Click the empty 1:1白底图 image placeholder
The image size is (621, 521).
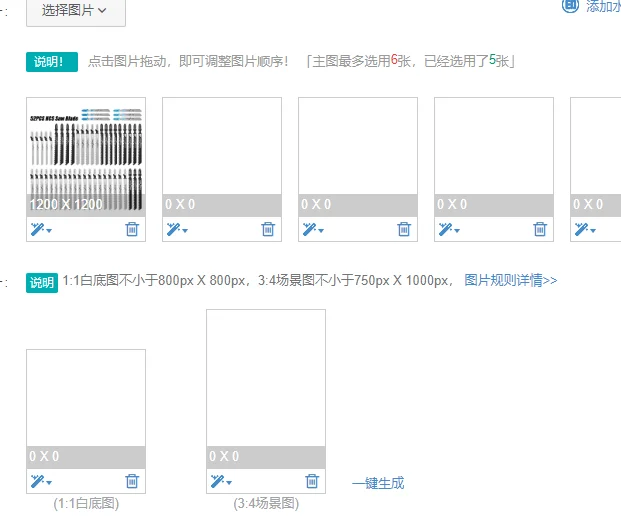(x=86, y=409)
